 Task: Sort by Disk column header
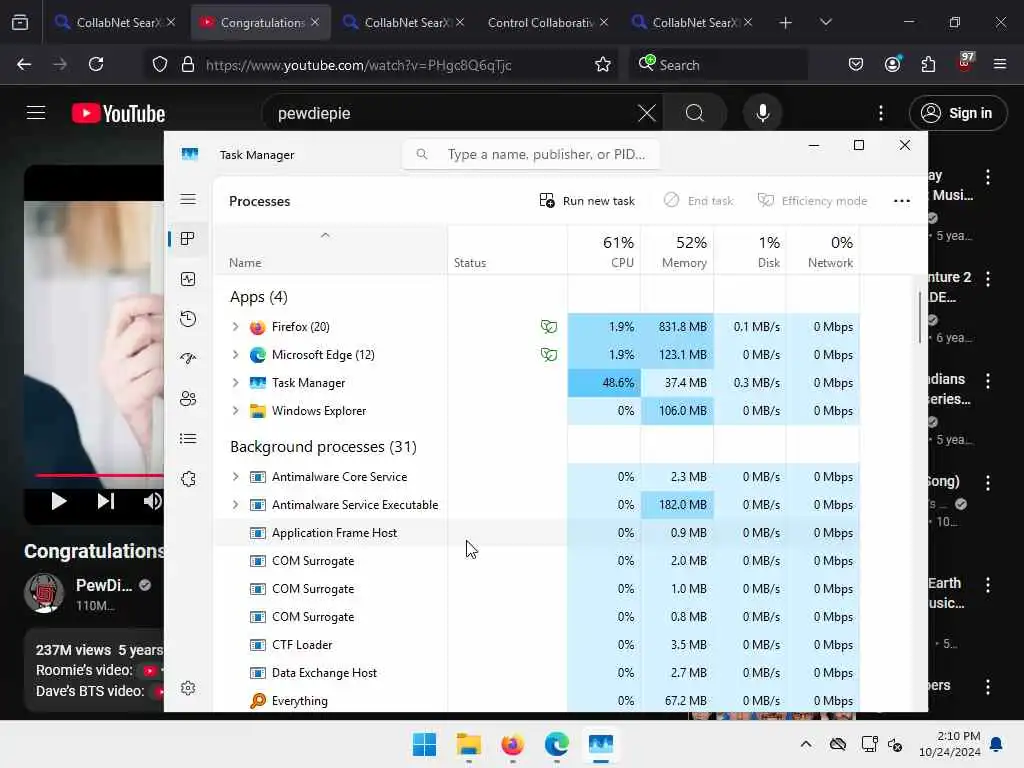(750, 251)
